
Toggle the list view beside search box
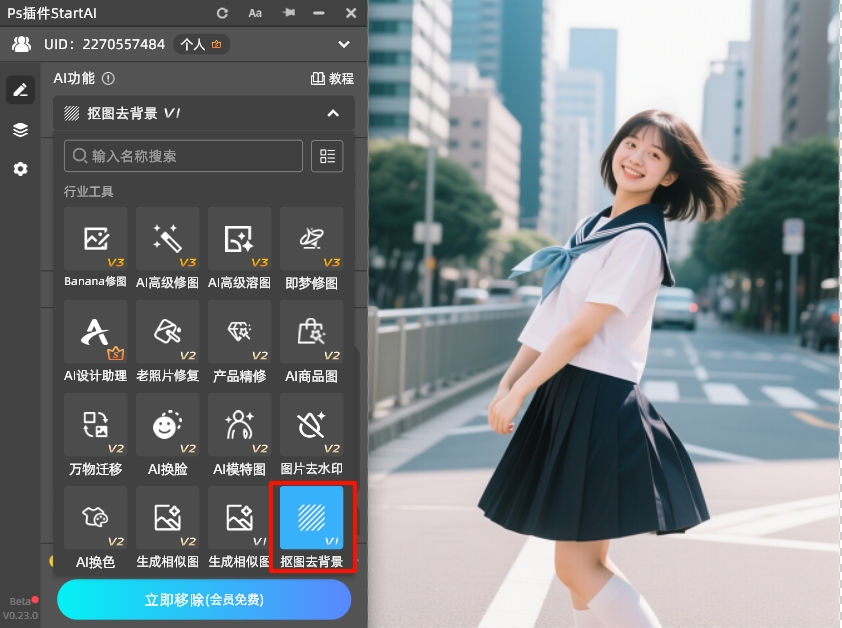327,155
